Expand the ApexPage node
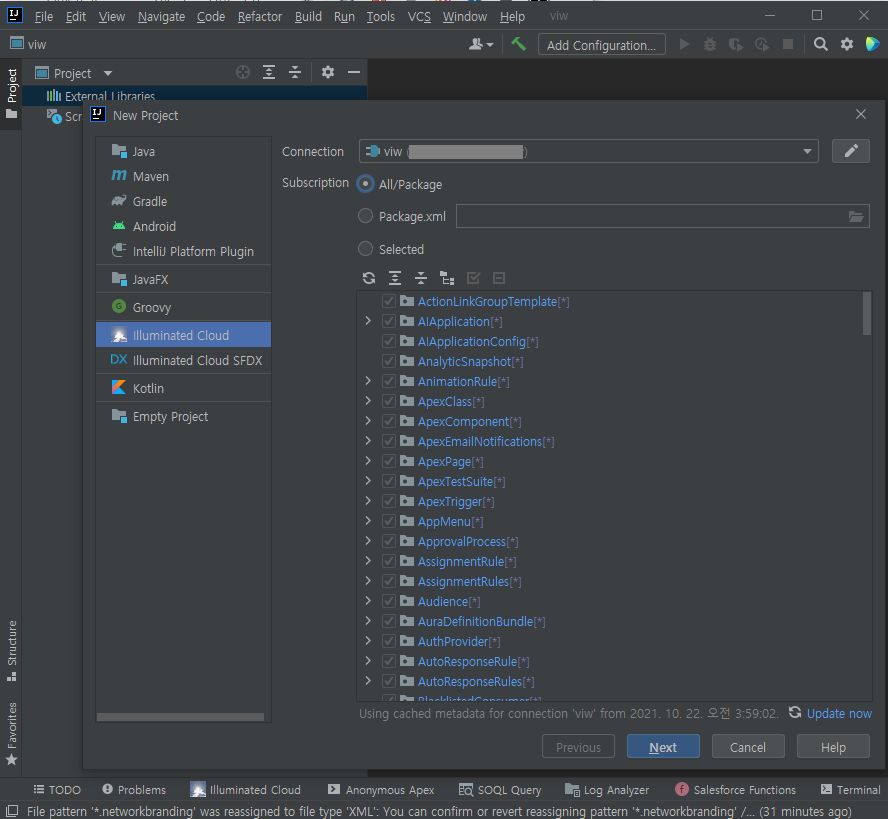Screen dimensions: 888x819 pyautogui.click(x=368, y=461)
